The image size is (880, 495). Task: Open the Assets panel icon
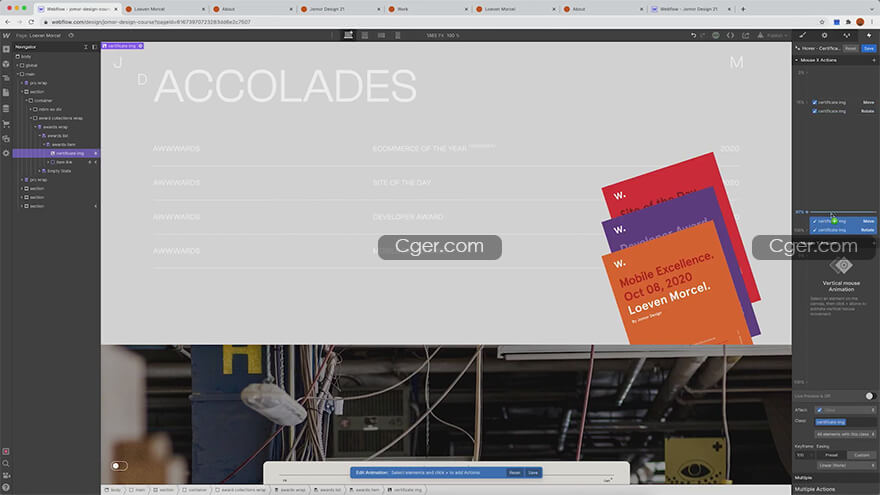6,138
